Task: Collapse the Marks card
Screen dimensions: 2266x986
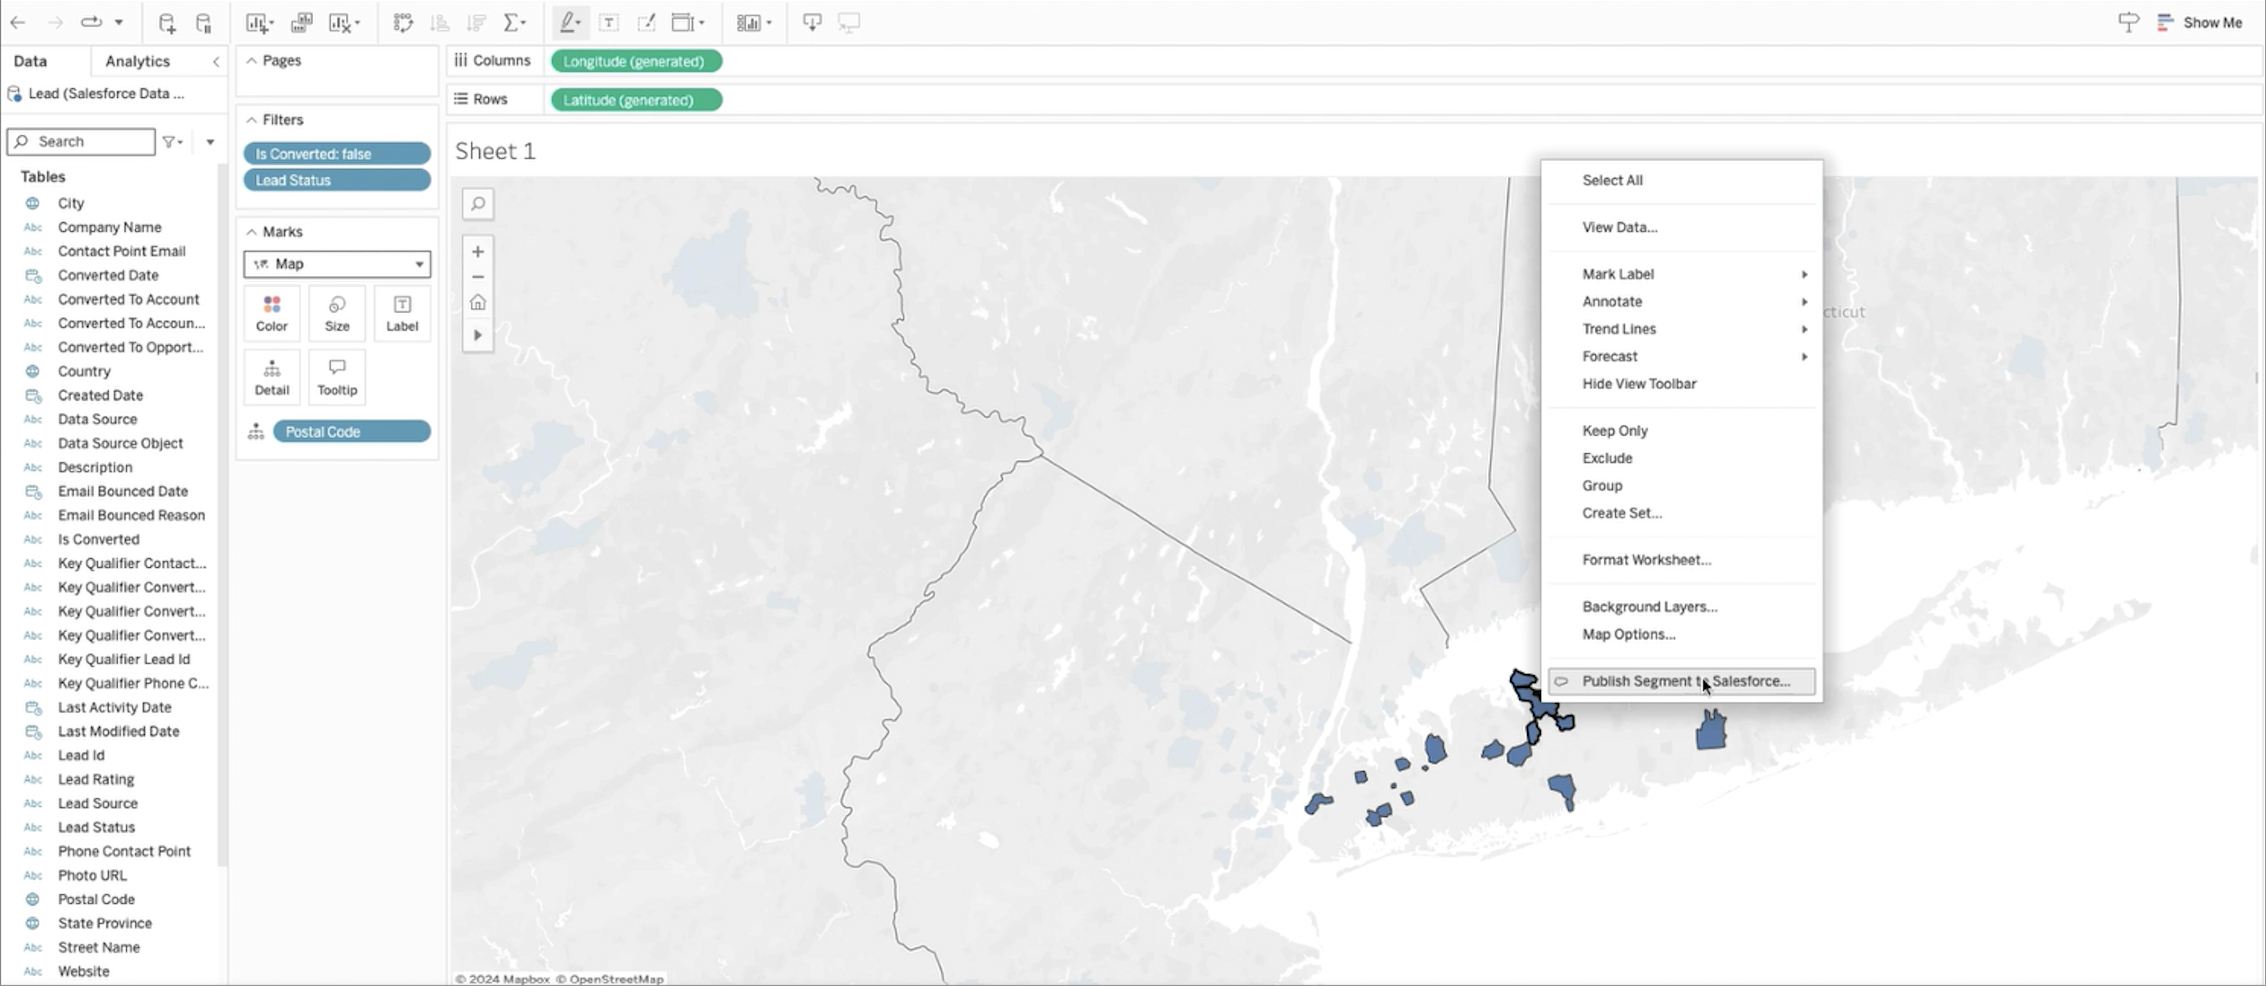Action: [x=252, y=232]
